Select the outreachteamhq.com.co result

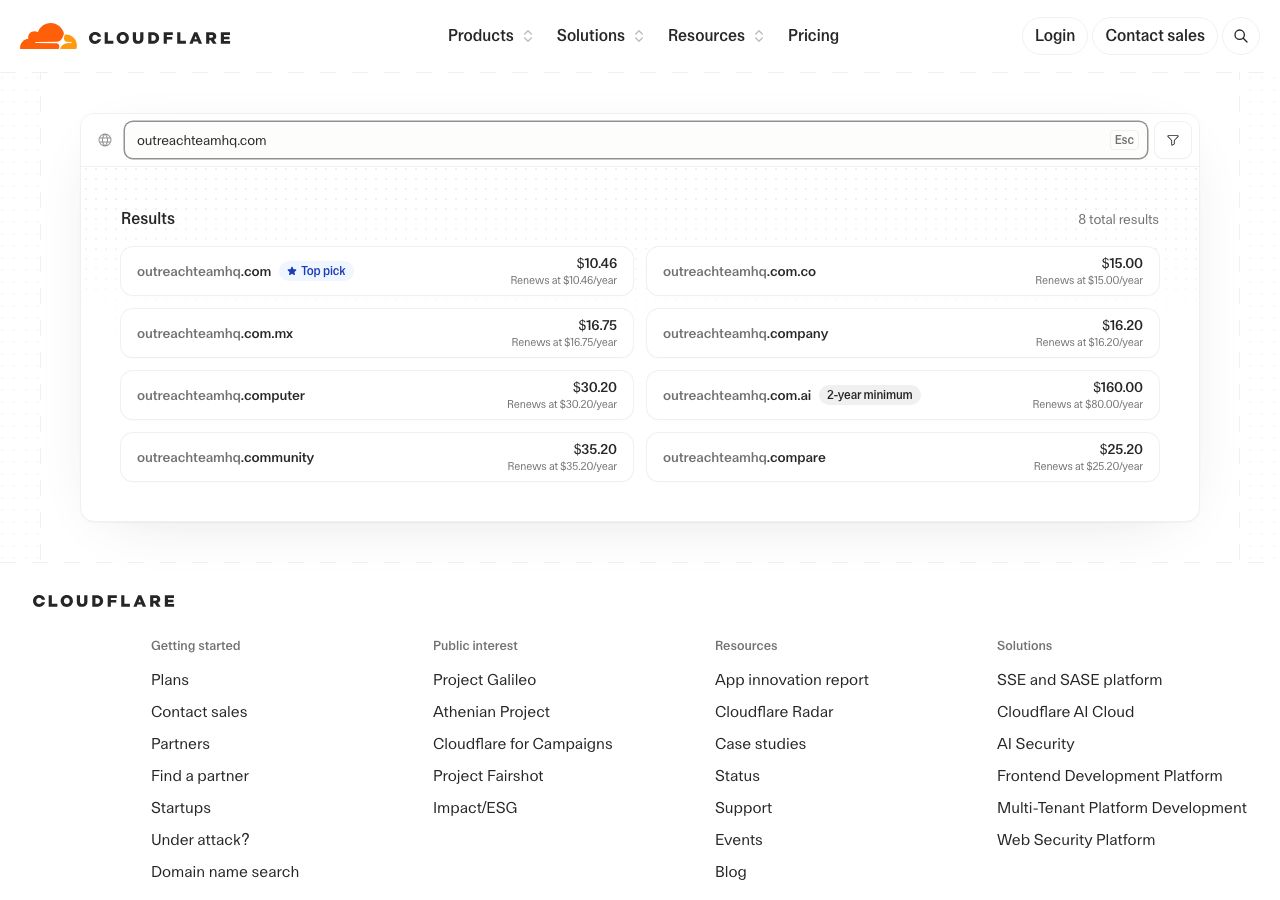pos(903,271)
